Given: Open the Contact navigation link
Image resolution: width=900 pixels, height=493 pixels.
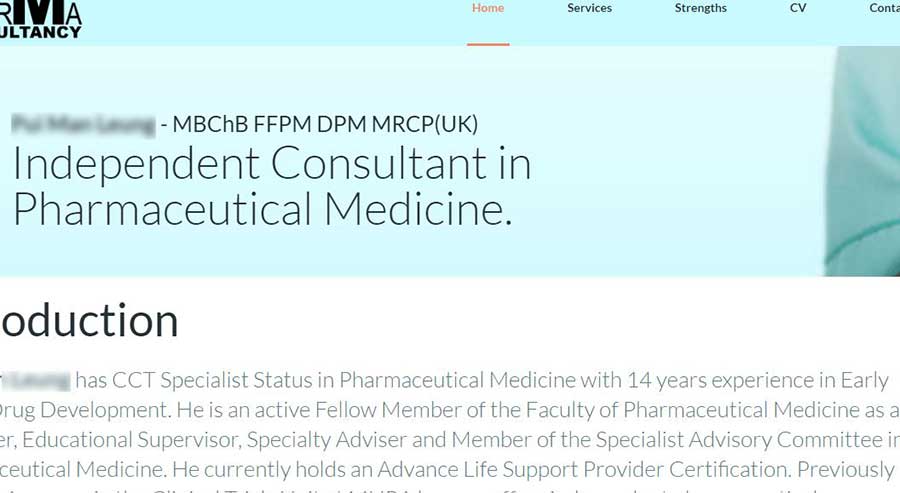Looking at the screenshot, I should [x=885, y=8].
